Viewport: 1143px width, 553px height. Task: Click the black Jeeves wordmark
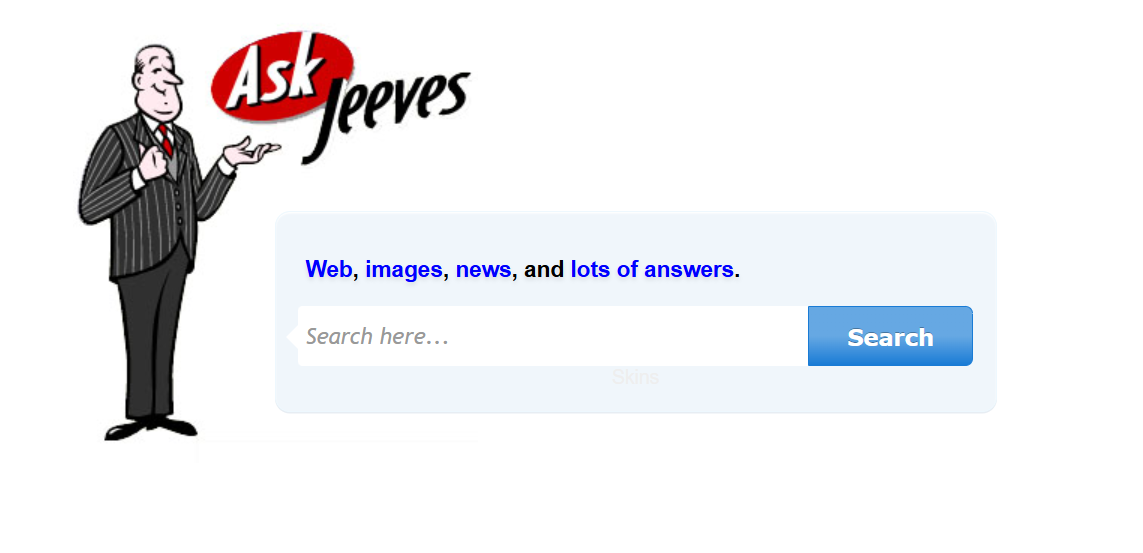[387, 109]
